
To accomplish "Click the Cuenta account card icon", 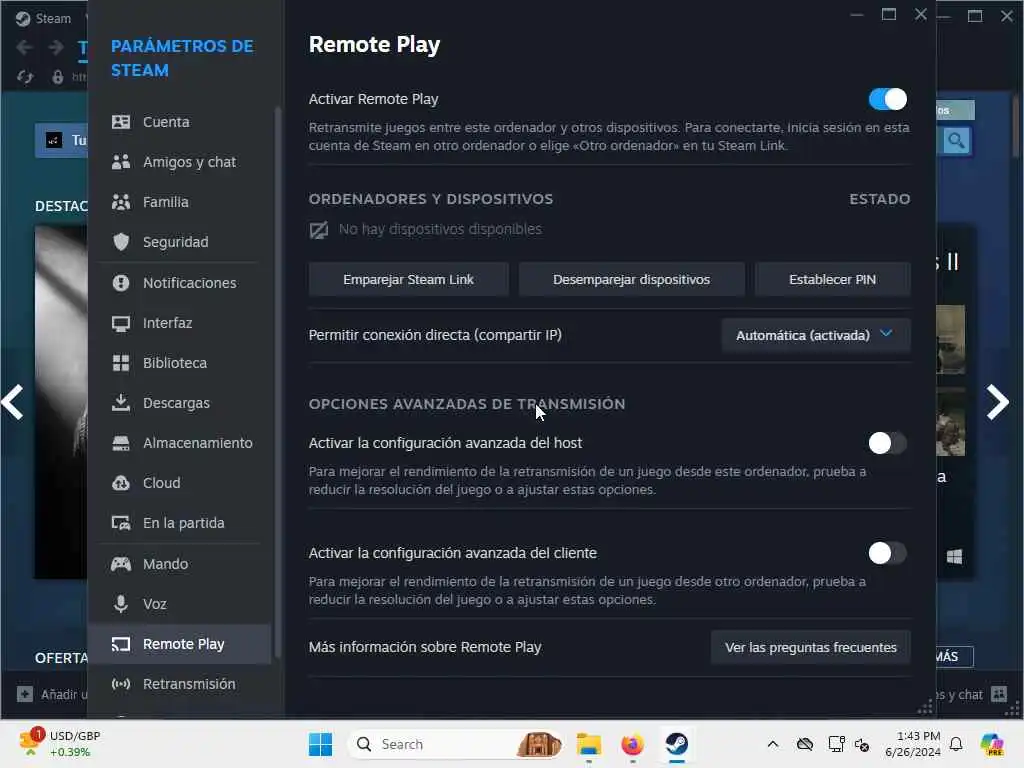I will click(x=121, y=122).
